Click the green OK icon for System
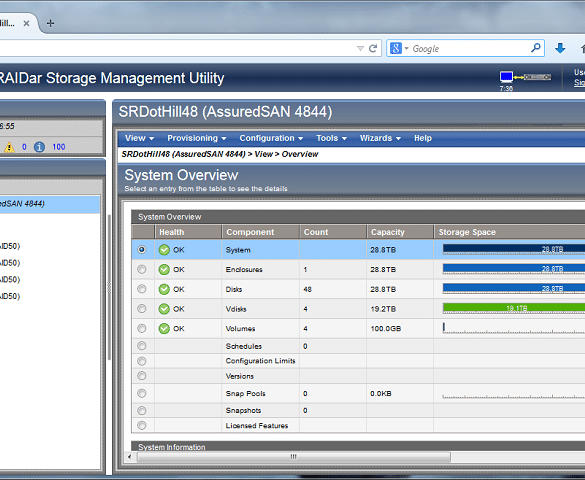Viewport: 585px width, 480px height. [164, 250]
